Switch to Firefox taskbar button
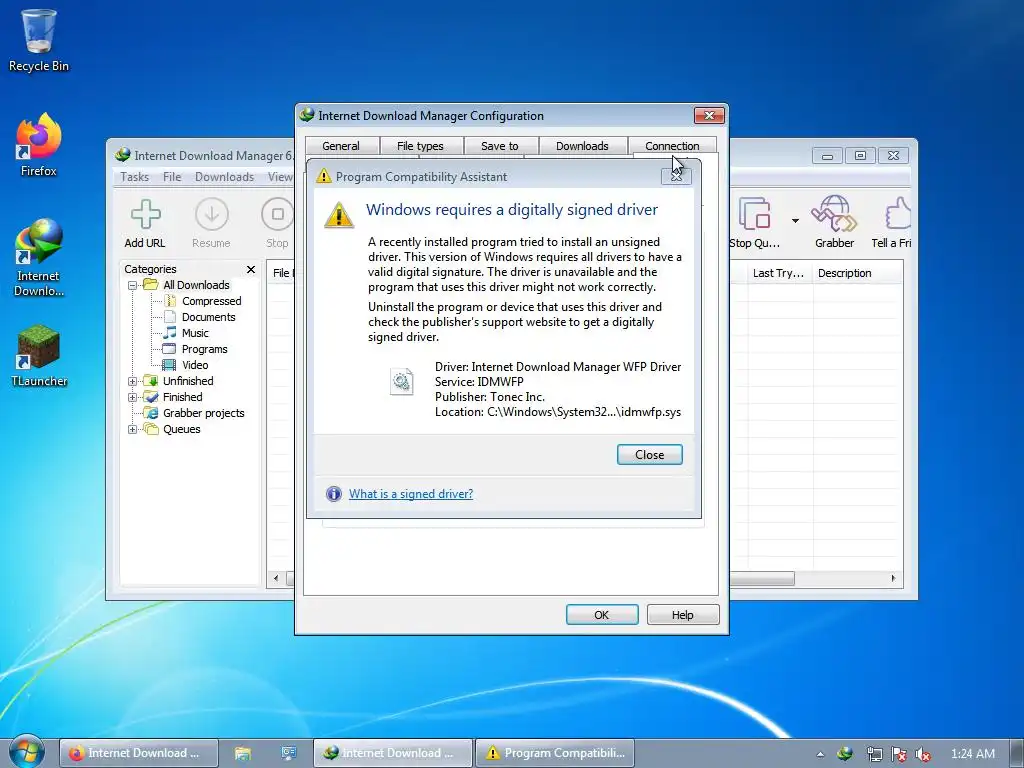Image resolution: width=1024 pixels, height=768 pixels. point(138,753)
